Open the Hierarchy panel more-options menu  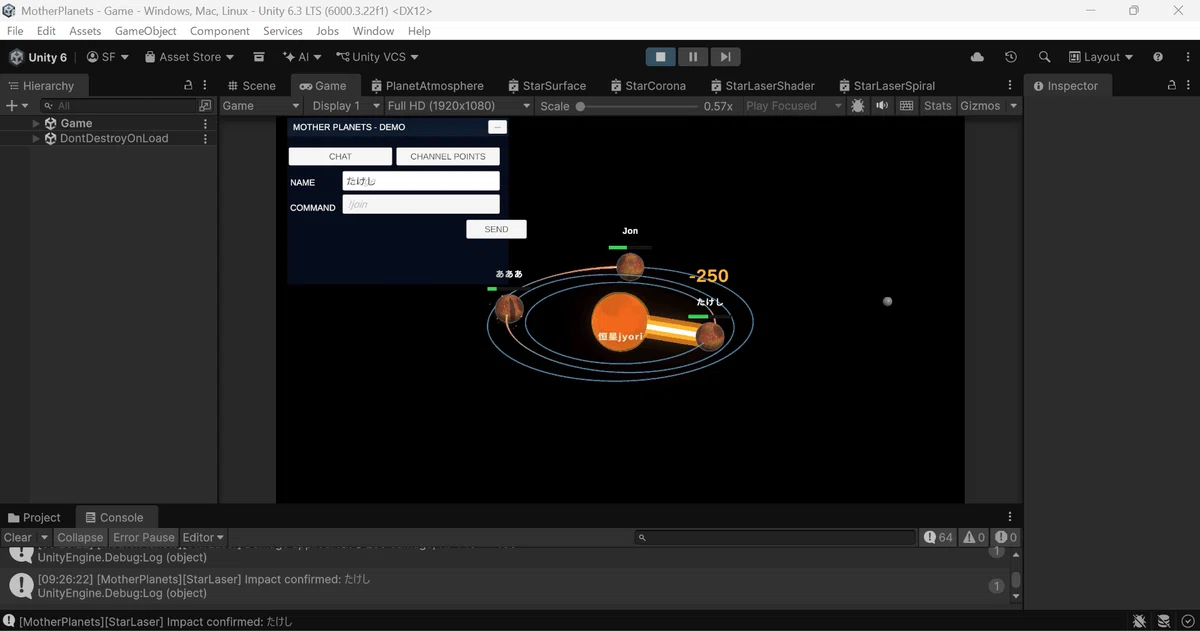tap(205, 85)
